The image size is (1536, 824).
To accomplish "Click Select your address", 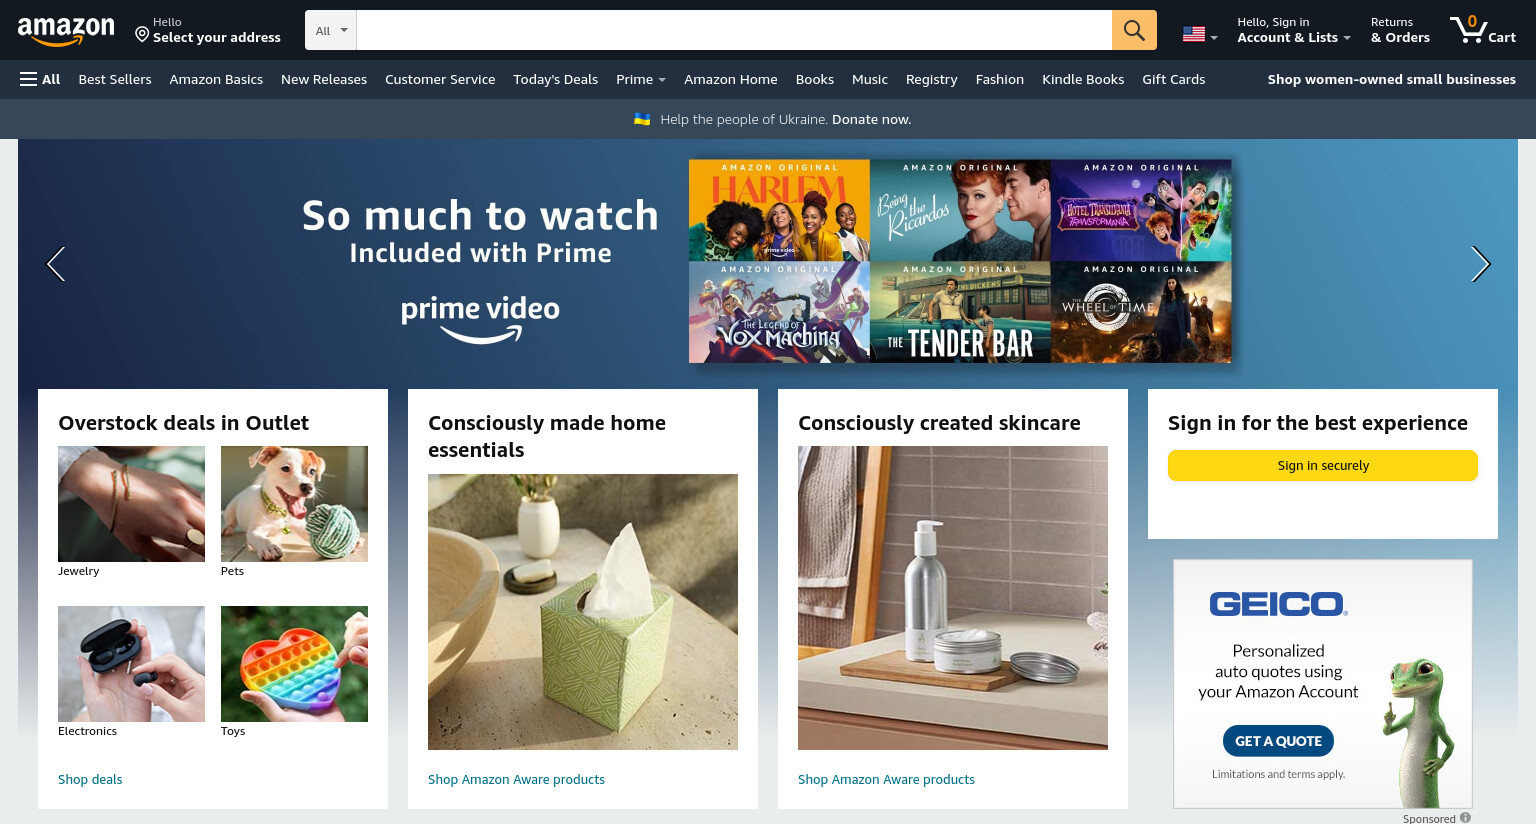I will (x=217, y=37).
